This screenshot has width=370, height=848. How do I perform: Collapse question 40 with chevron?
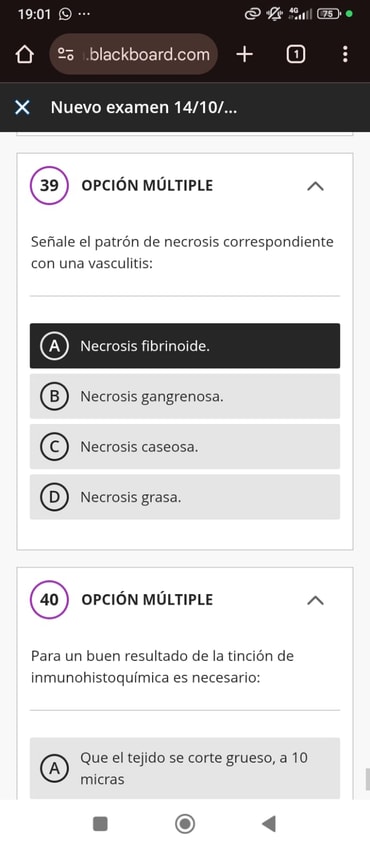315,600
